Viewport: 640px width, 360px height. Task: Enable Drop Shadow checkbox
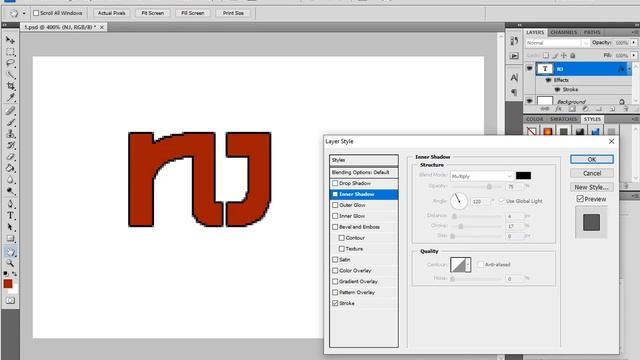(335, 183)
